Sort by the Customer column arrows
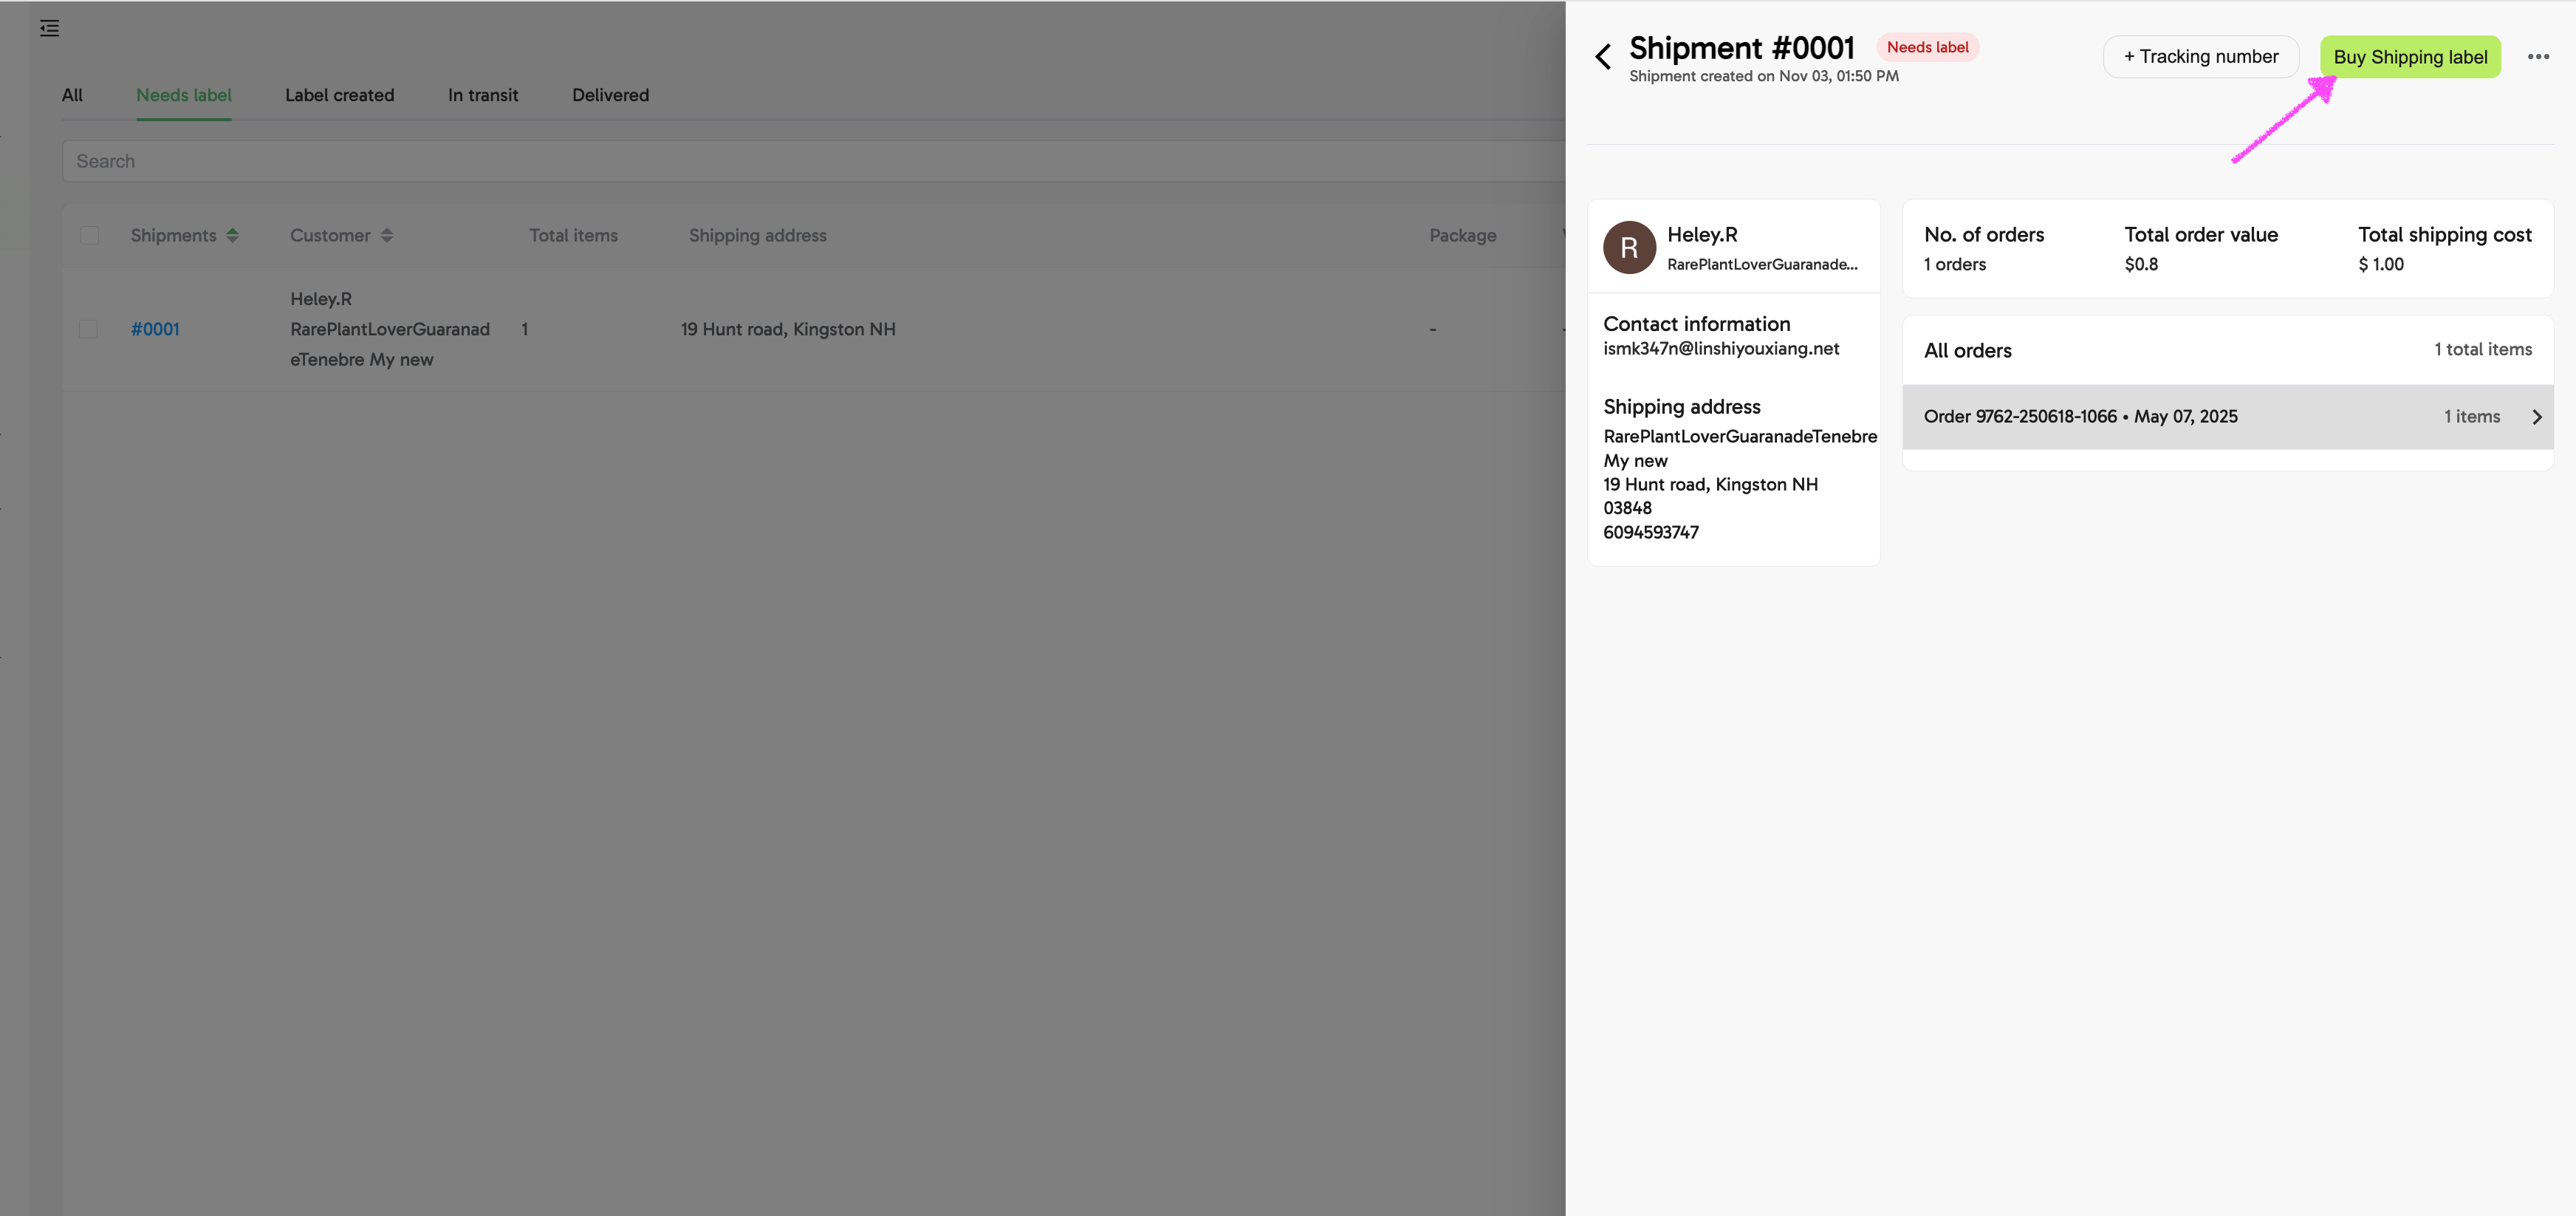This screenshot has height=1216, width=2576. 387,235
